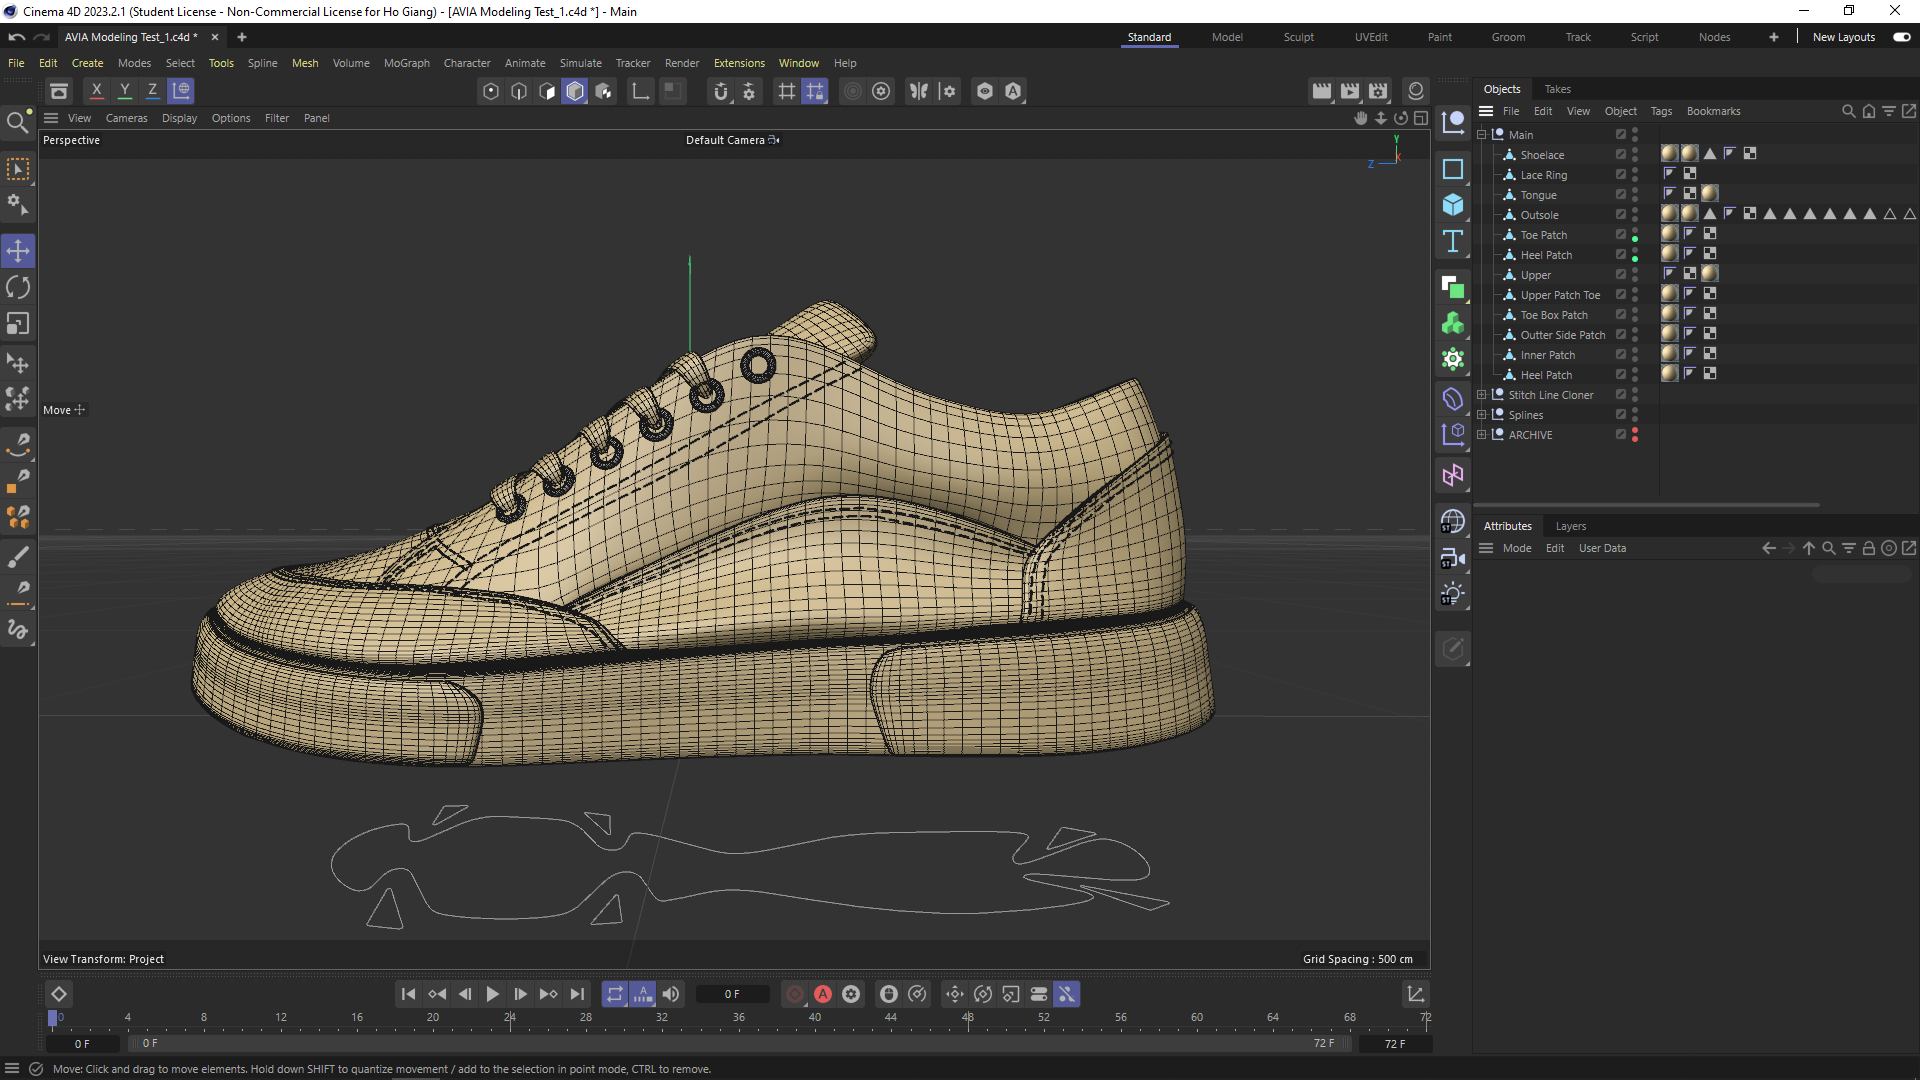The width and height of the screenshot is (1920, 1080).
Task: Click the Text spline tool icon
Action: pyautogui.click(x=1453, y=241)
